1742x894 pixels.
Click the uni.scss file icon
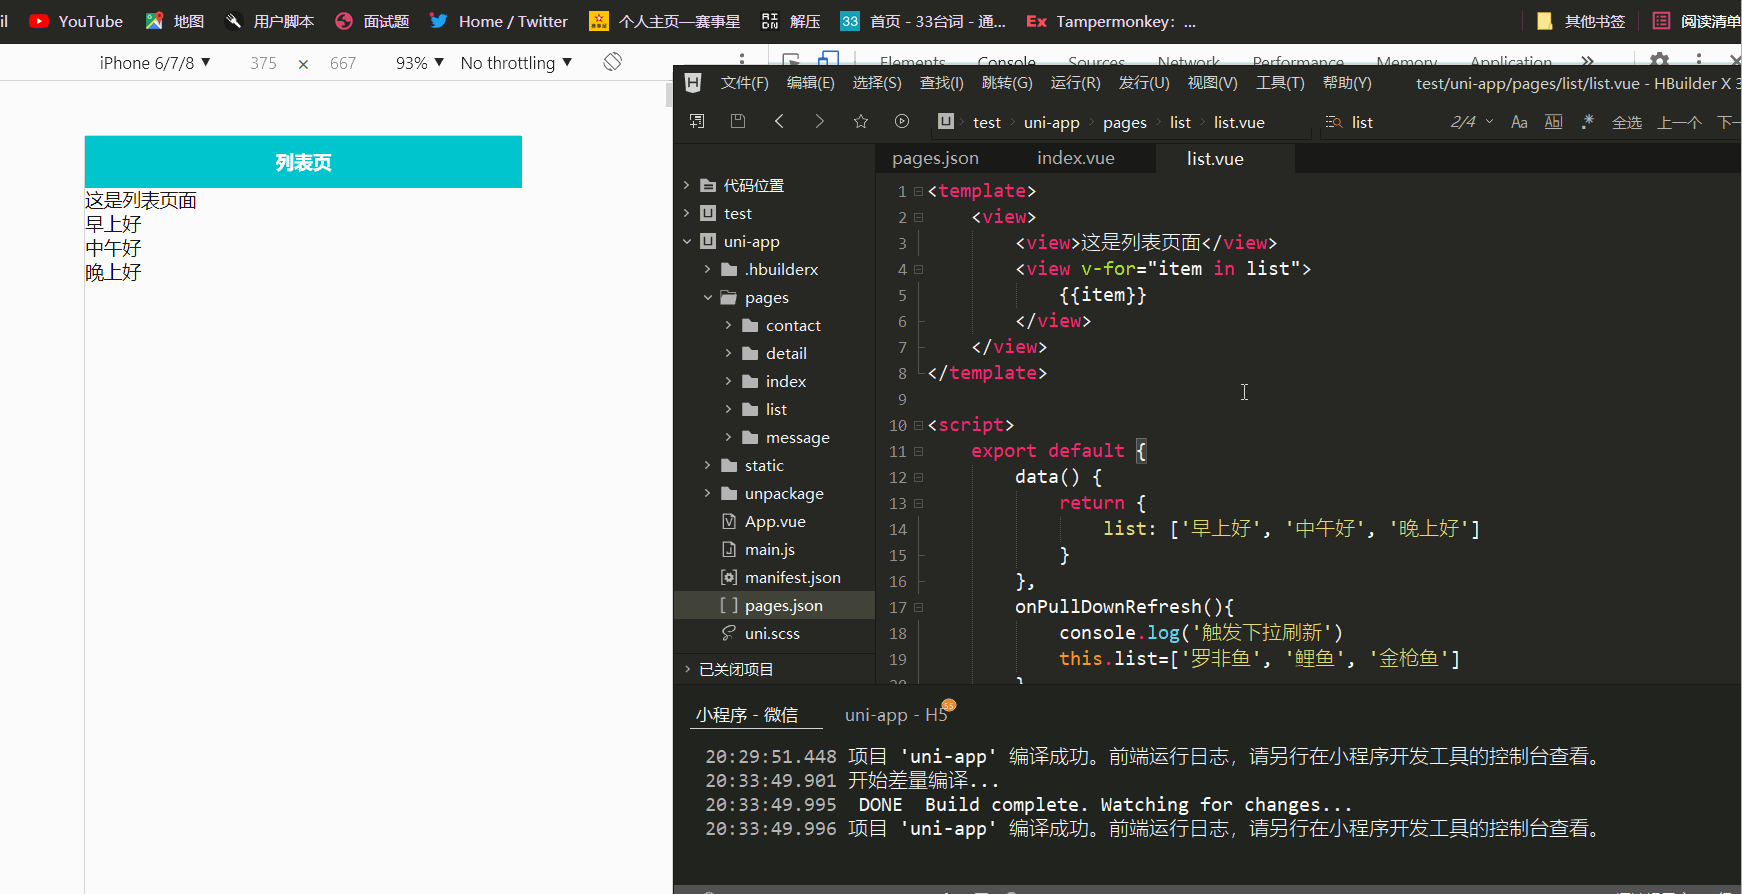click(729, 633)
